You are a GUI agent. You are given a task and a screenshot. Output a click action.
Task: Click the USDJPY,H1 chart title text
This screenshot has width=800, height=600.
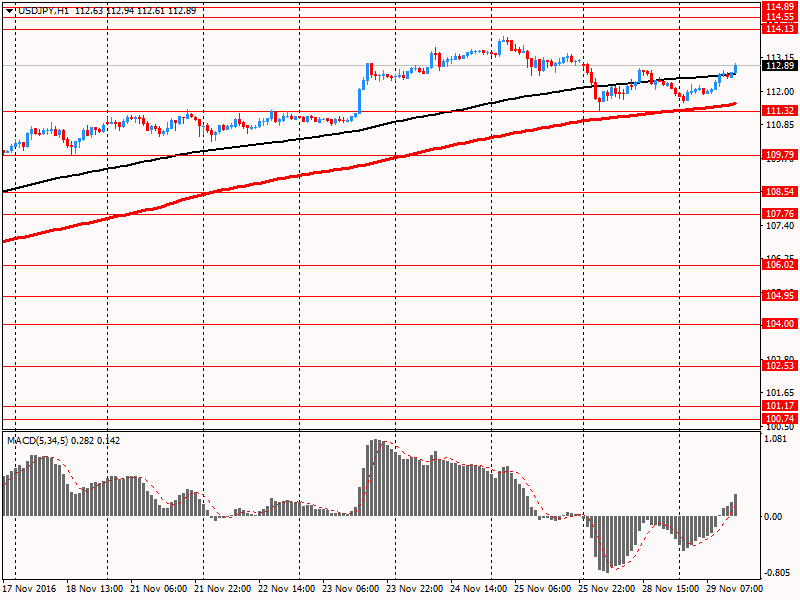click(43, 11)
